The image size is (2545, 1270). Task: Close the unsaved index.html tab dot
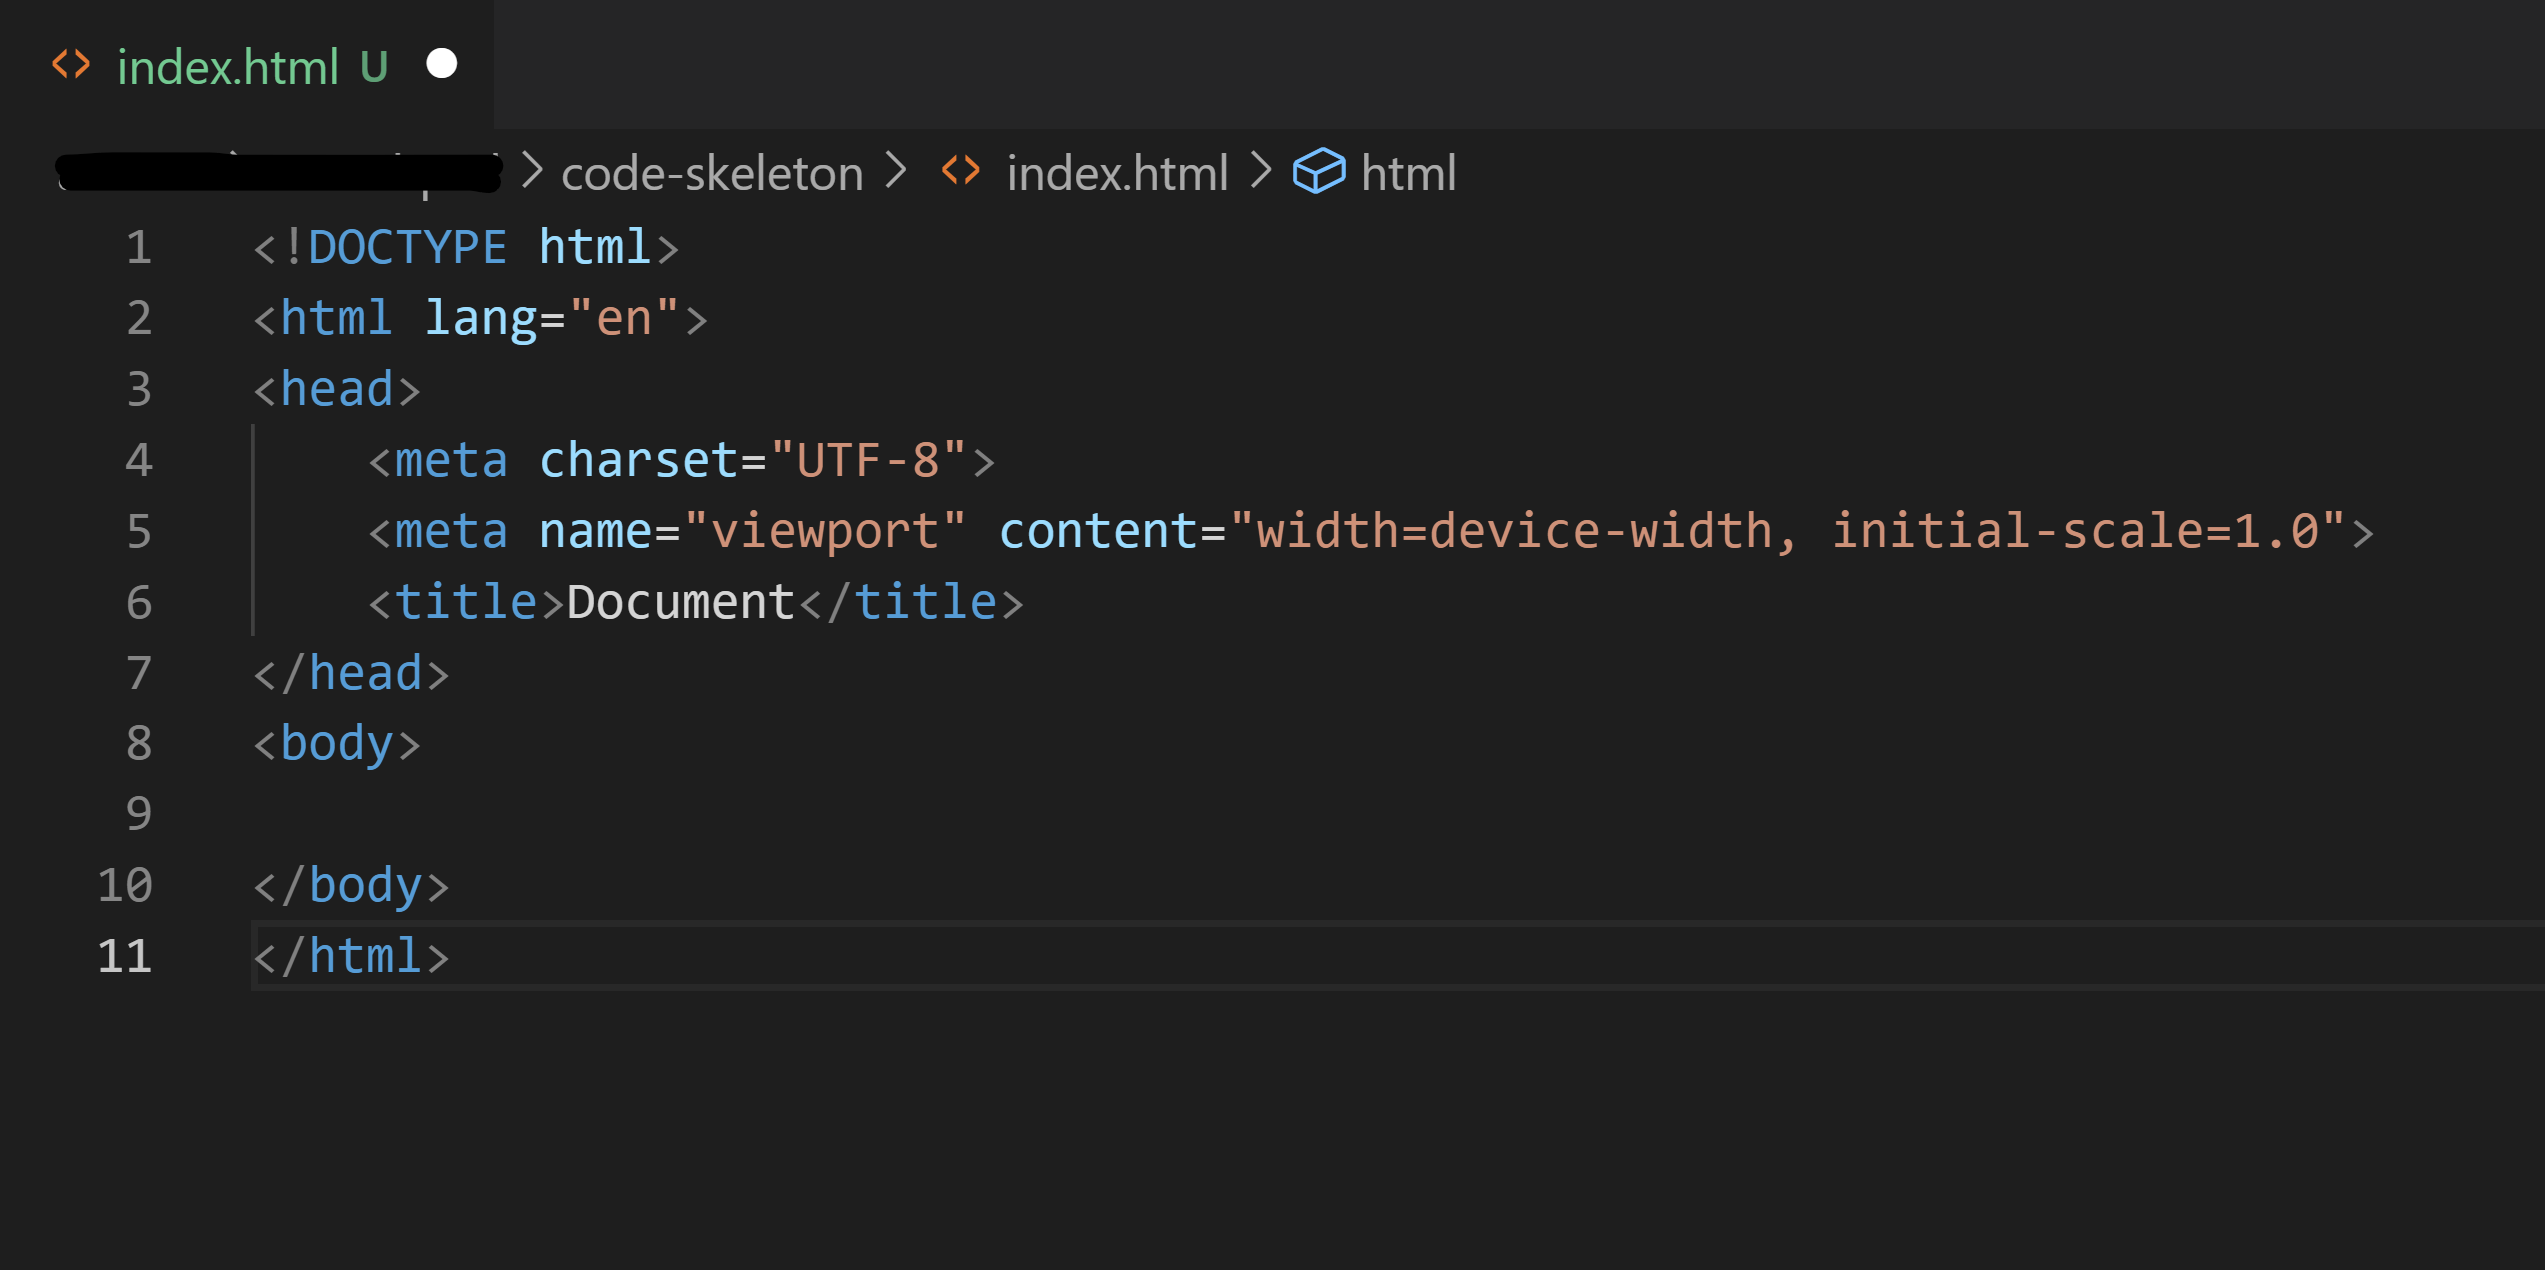click(441, 64)
